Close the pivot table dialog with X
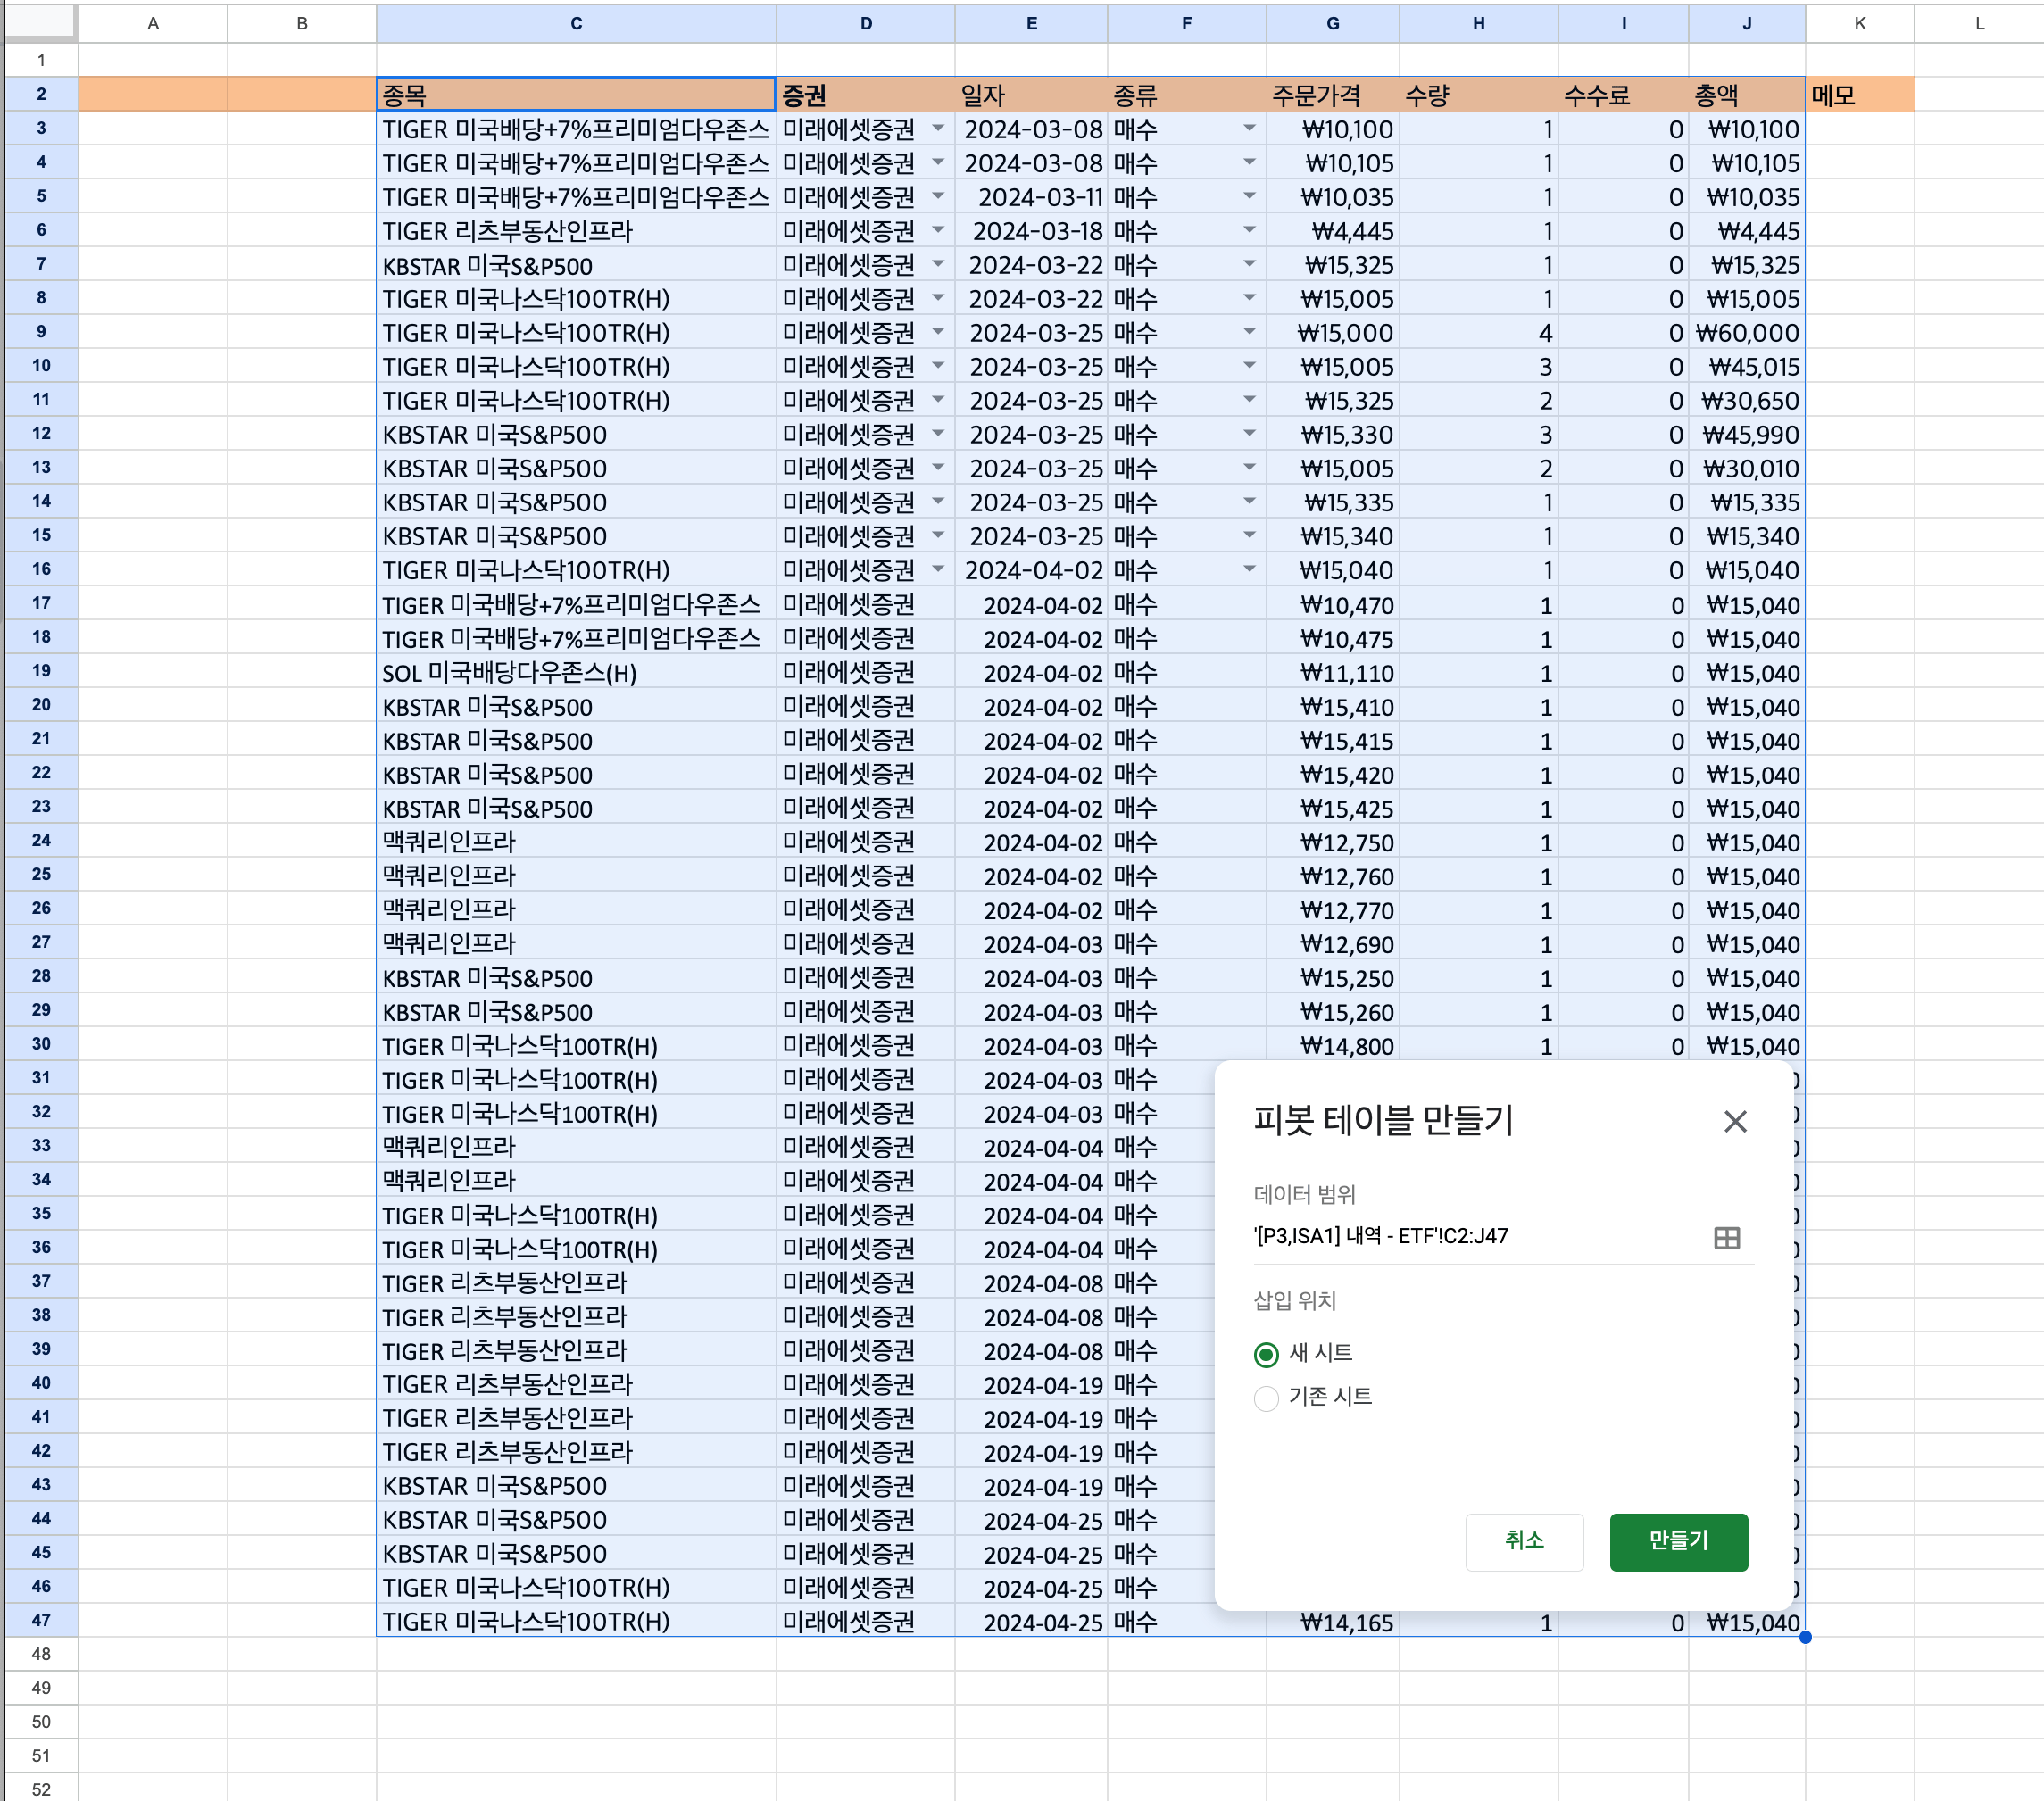The height and width of the screenshot is (1801, 2044). coord(1735,1121)
